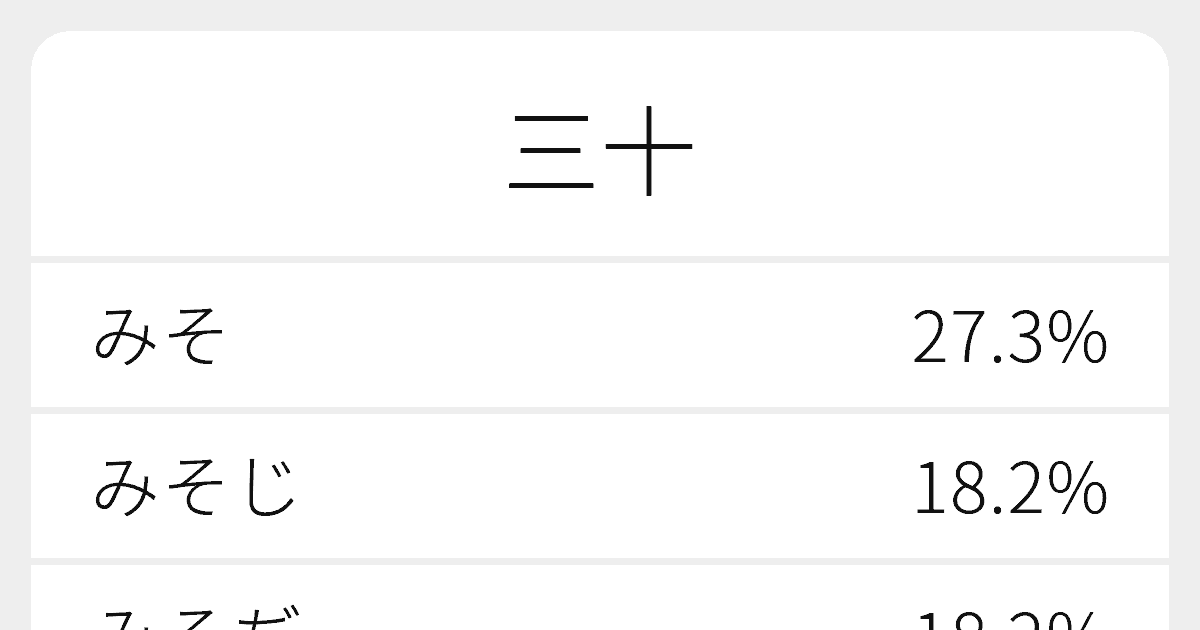
Task: Click empty space in the みそじ row
Action: (600, 488)
